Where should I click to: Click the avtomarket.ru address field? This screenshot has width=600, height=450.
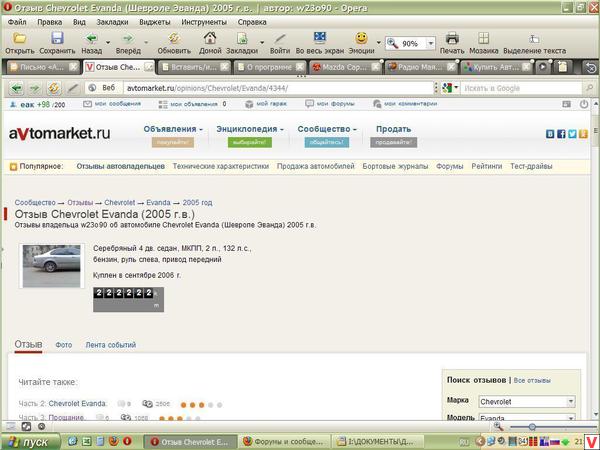(x=279, y=88)
